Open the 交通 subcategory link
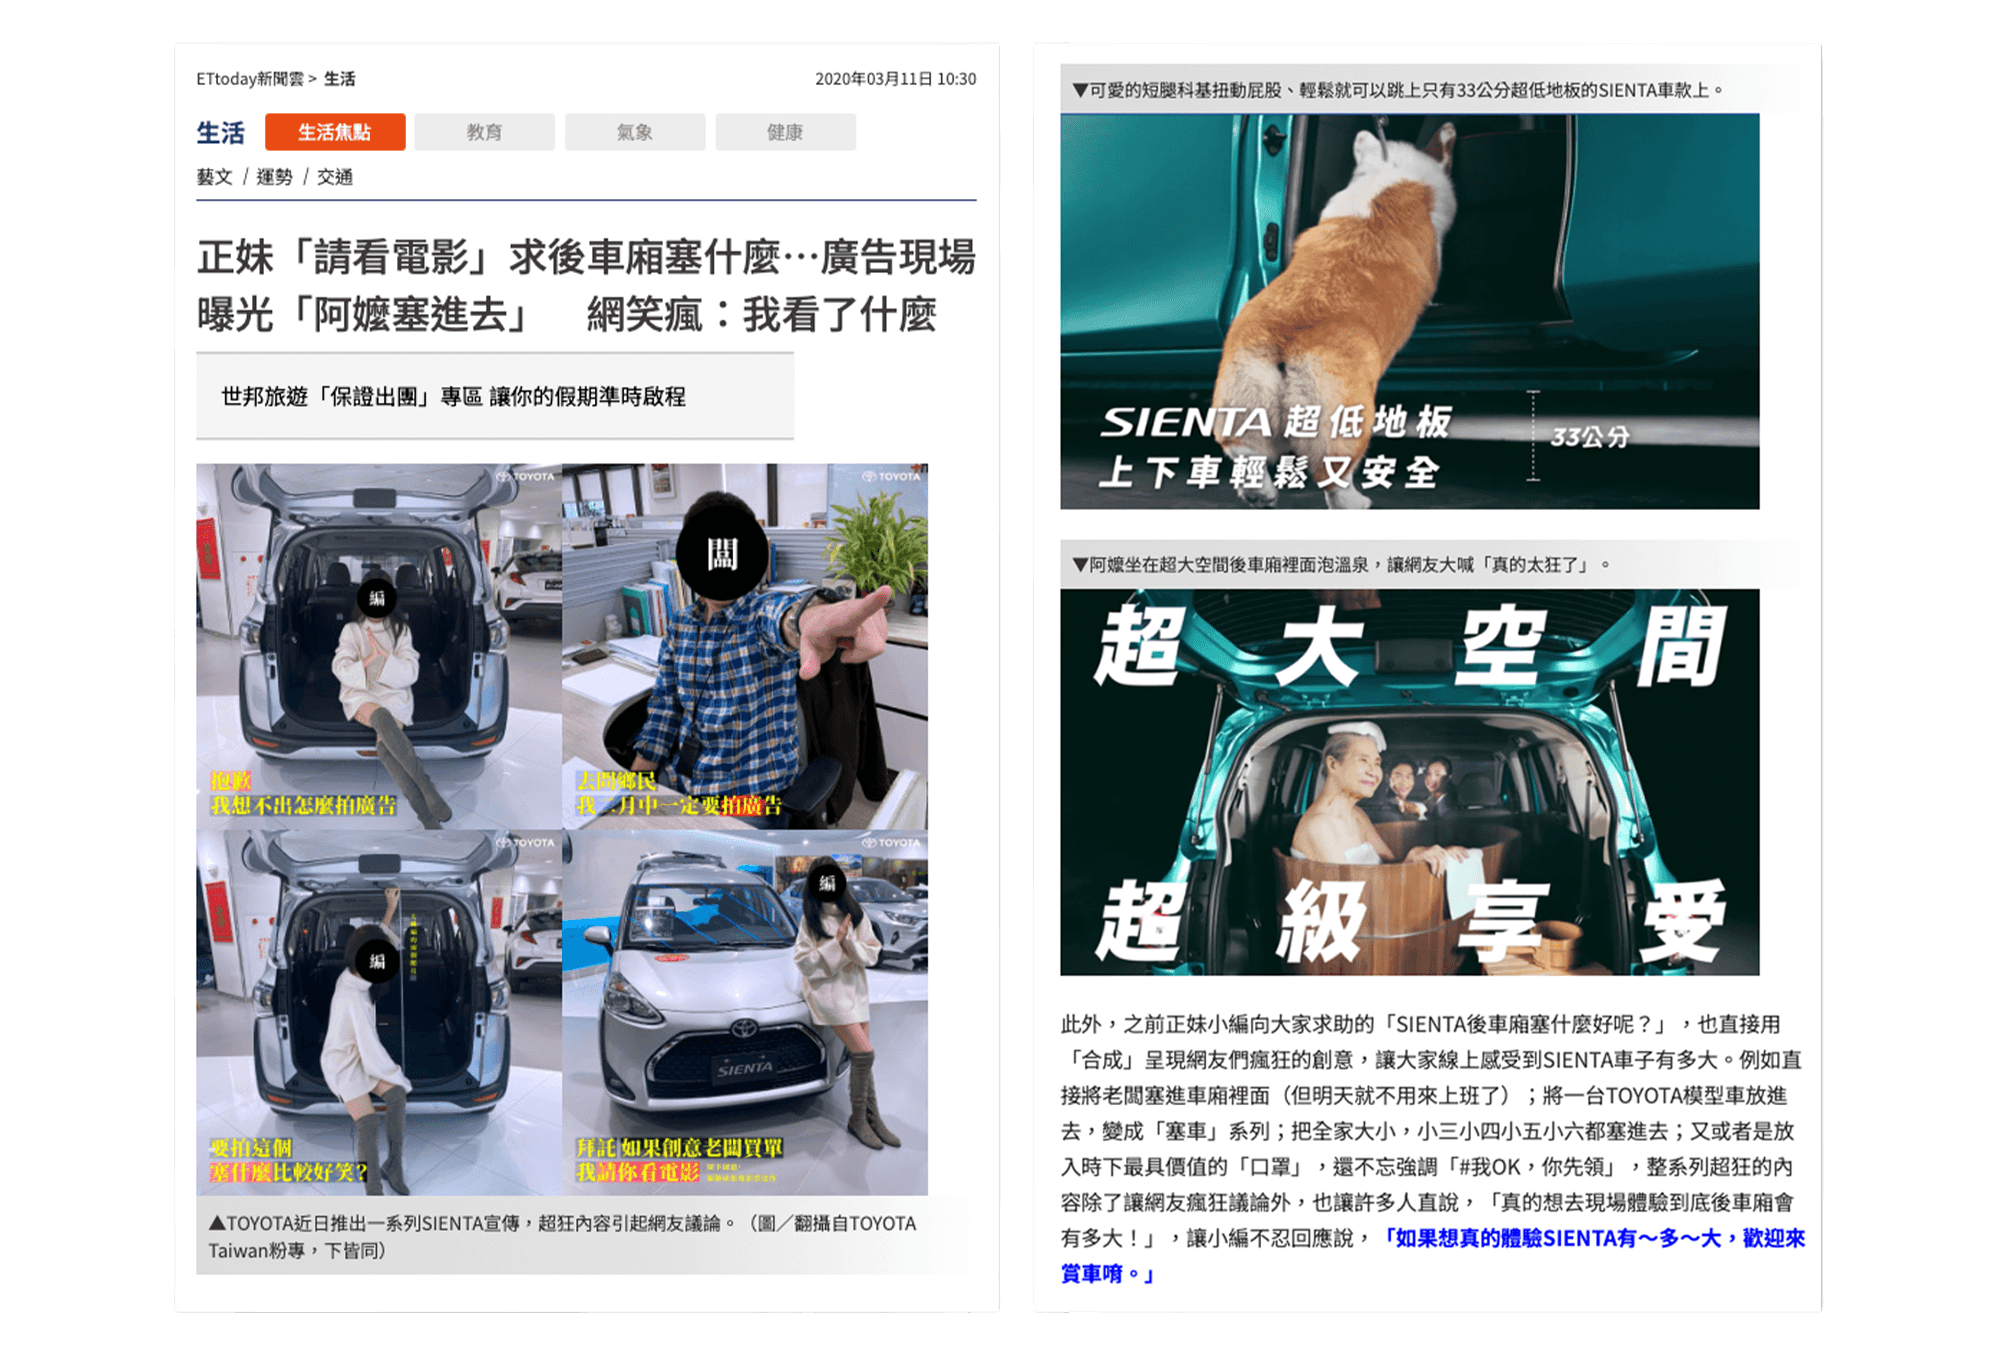The image size is (1998, 1355). [x=335, y=177]
